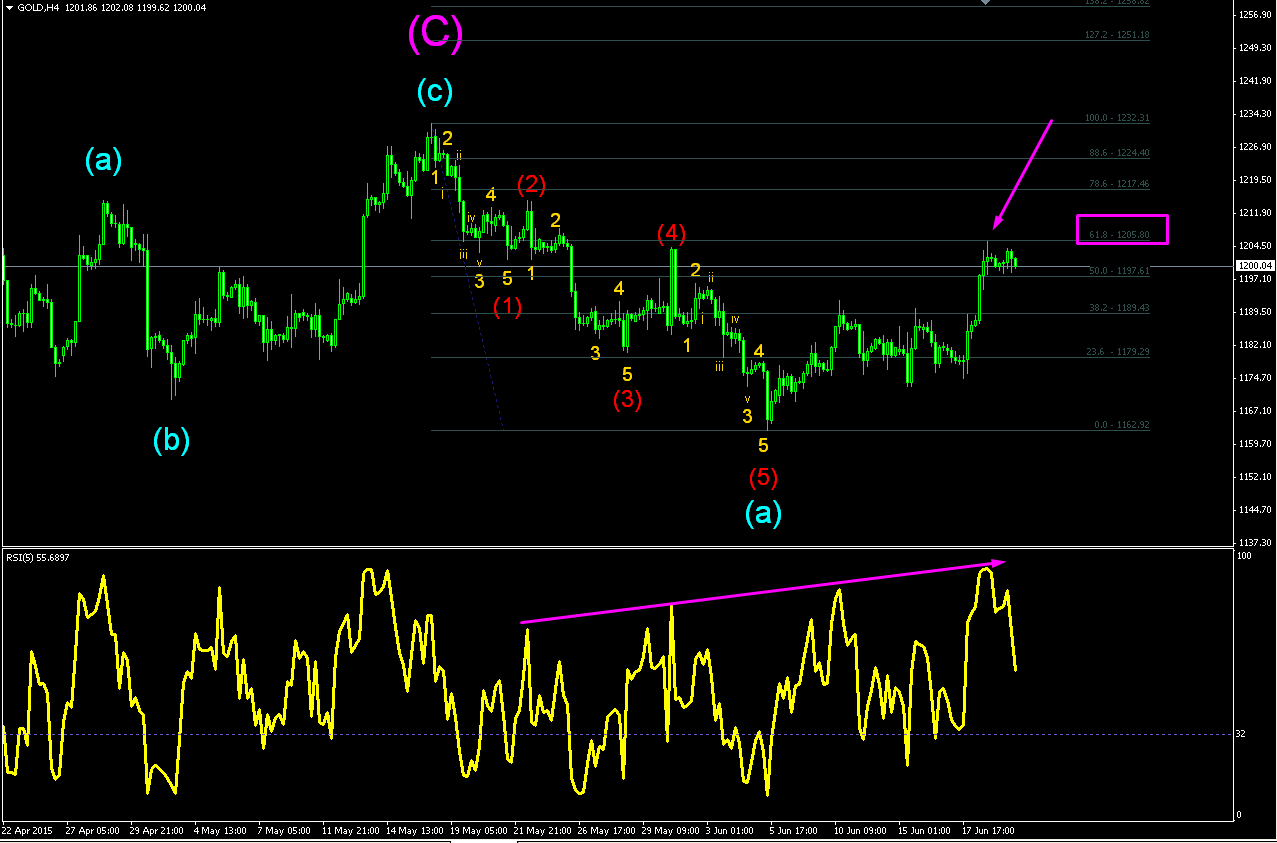The image size is (1277, 843).
Task: Click 1137.30 on the price axis
Action: pyautogui.click(x=1254, y=543)
